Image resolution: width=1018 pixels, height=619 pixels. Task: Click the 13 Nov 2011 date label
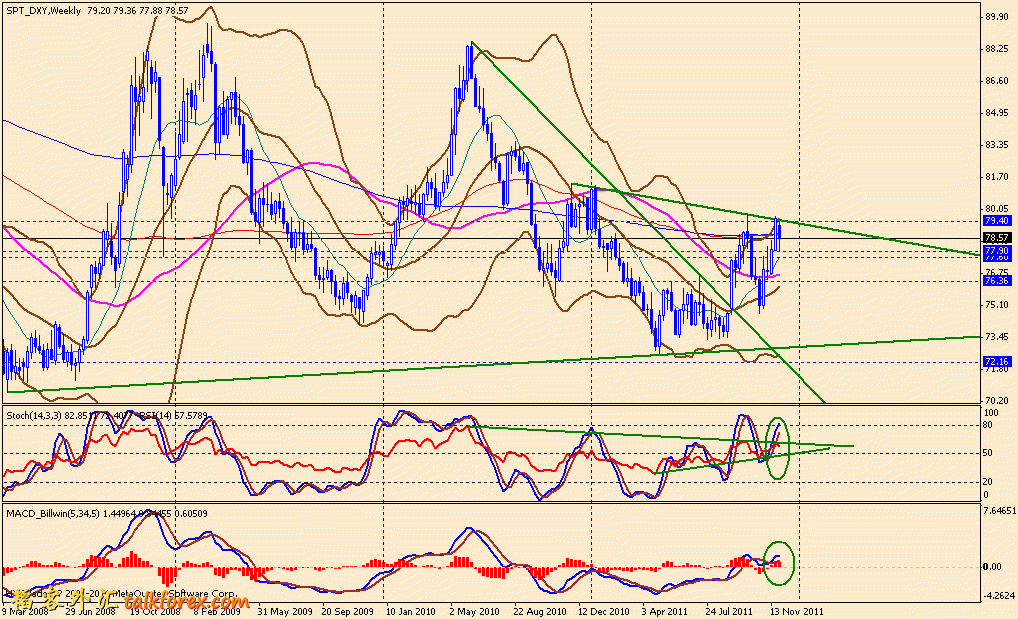pyautogui.click(x=797, y=611)
